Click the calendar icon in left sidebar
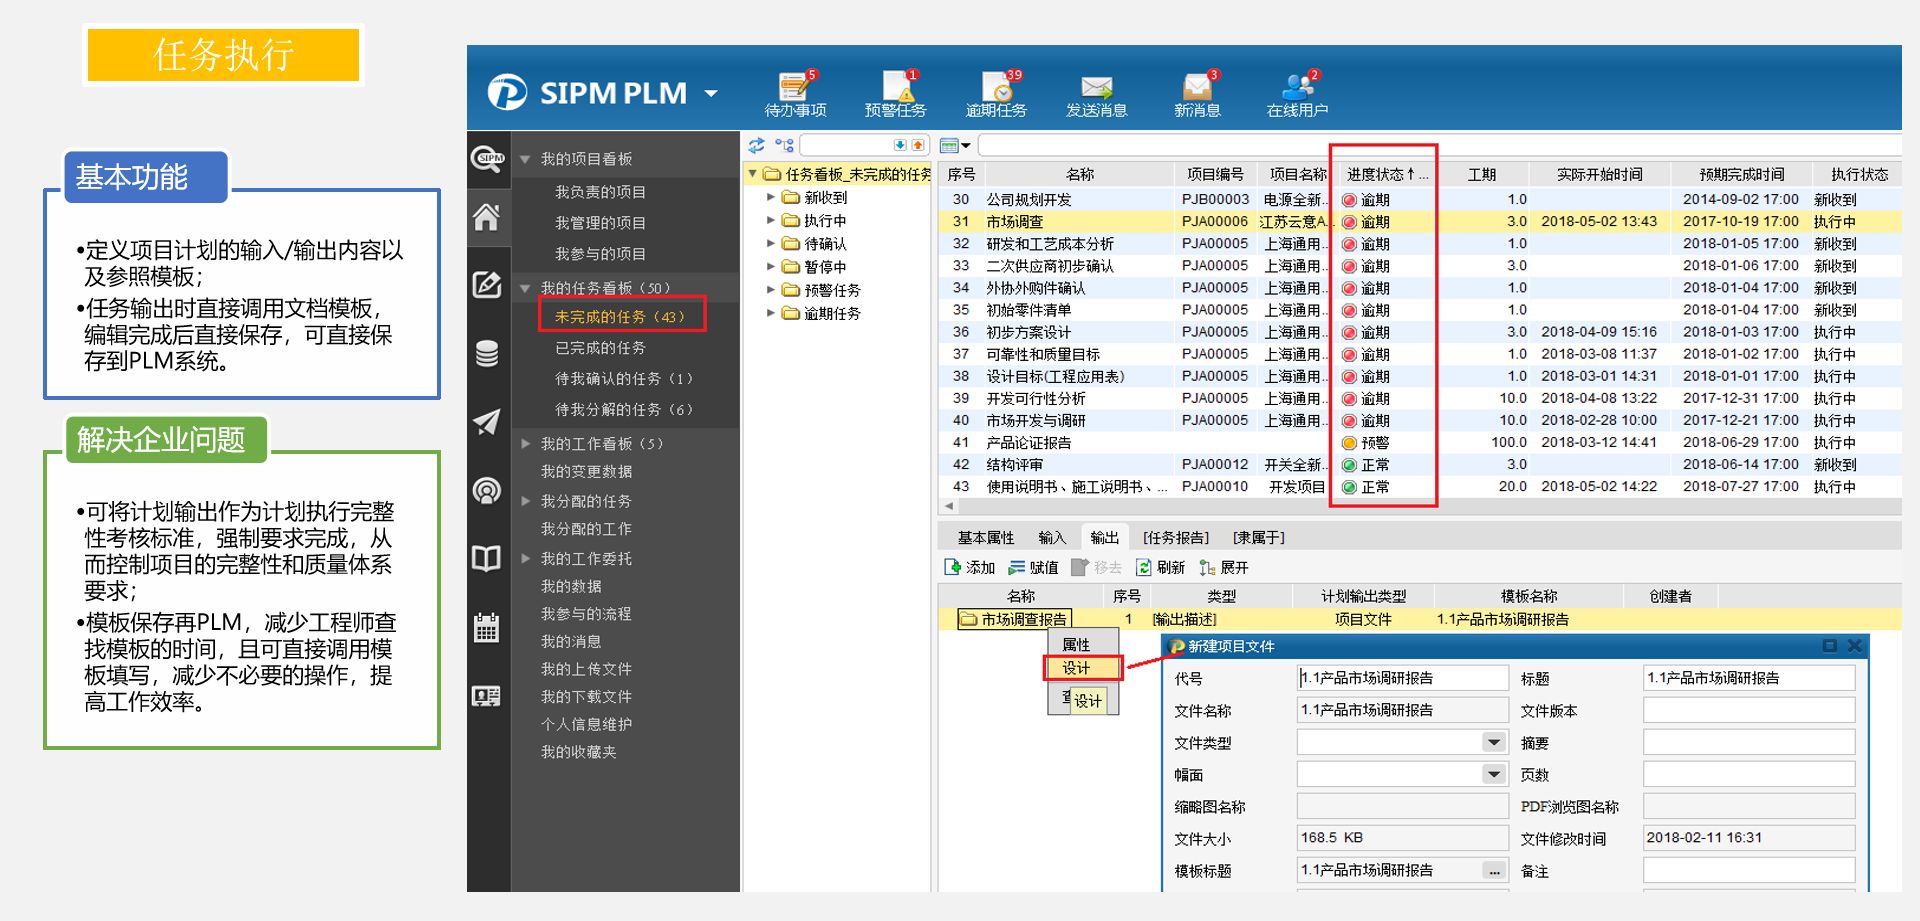 pos(487,628)
